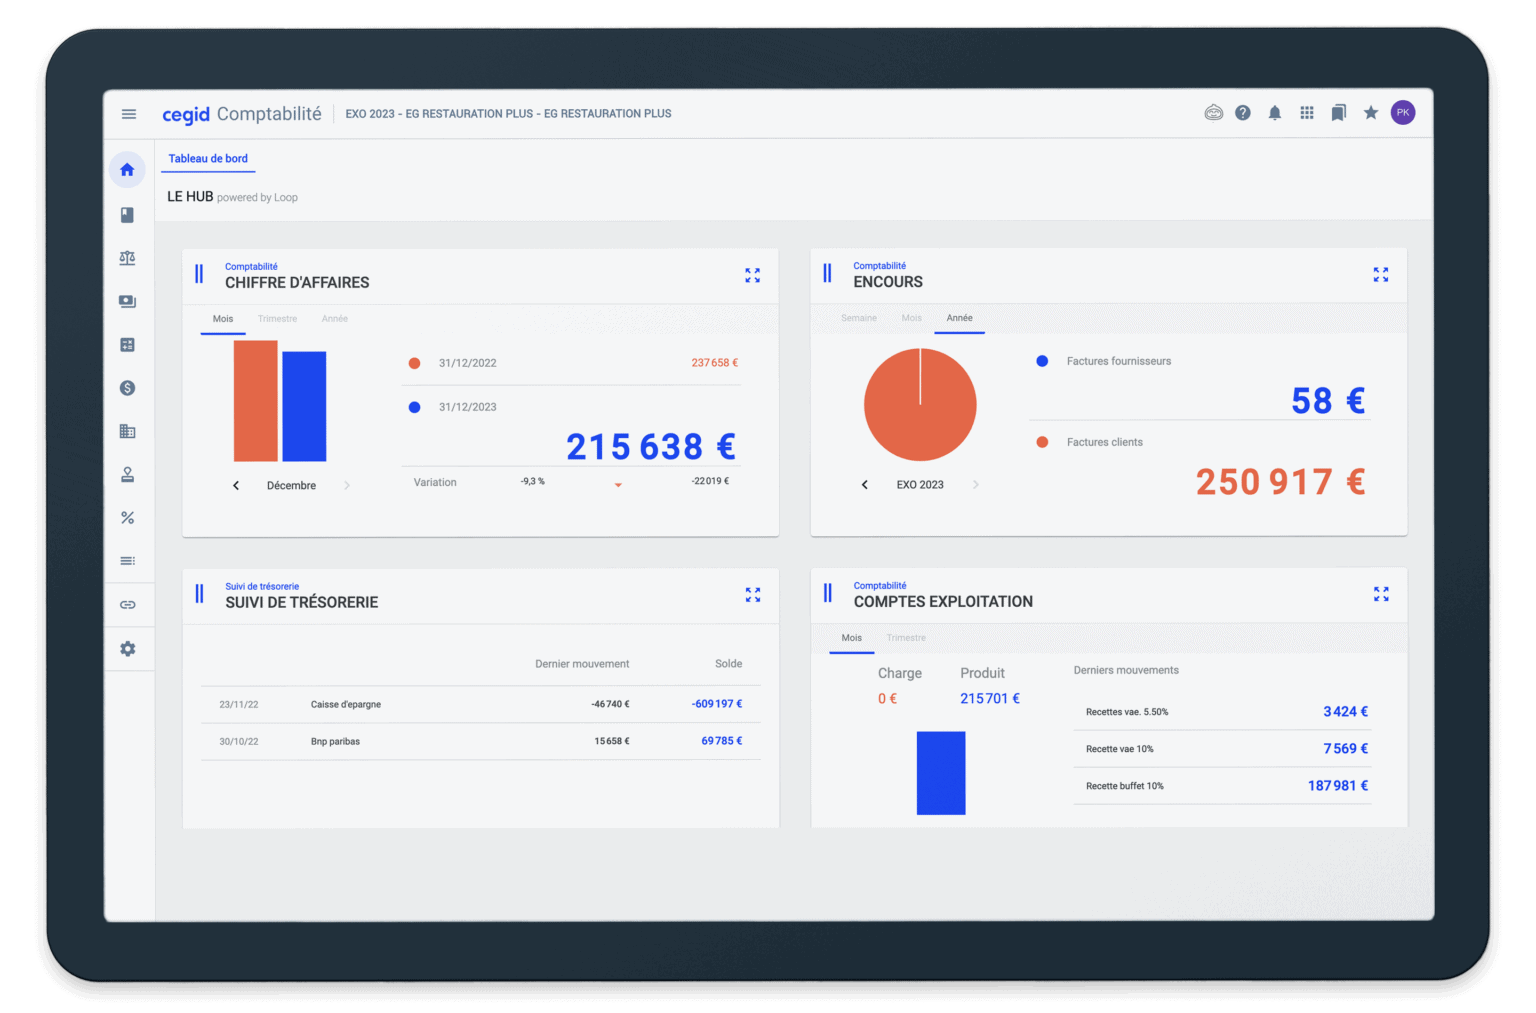Switch Encours view to Semaine
Screen dimensions: 1536x1013
[x=858, y=317]
